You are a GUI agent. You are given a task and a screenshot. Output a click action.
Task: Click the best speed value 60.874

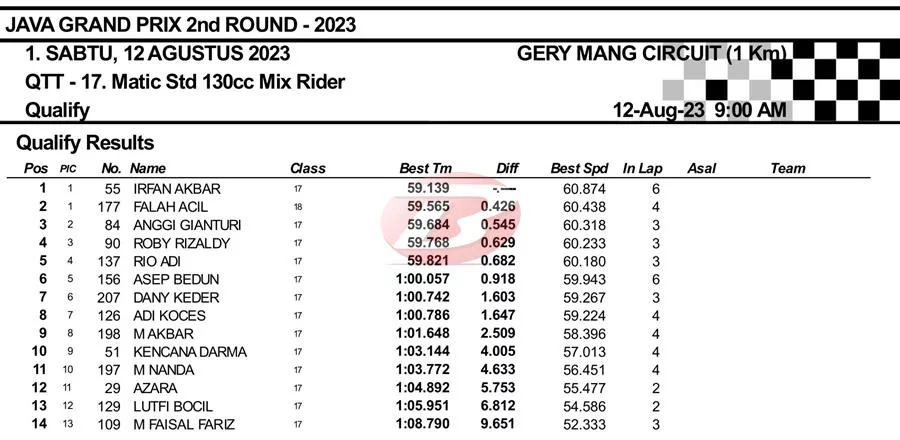[x=585, y=188]
